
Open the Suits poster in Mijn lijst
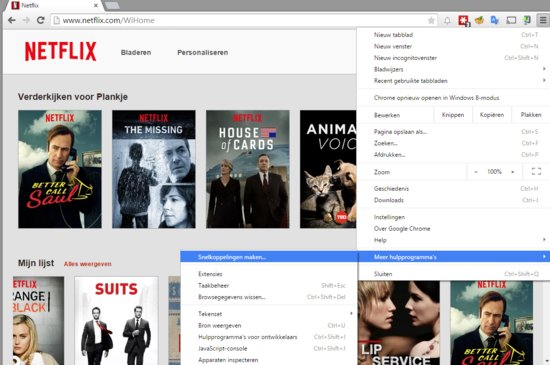coord(116,321)
